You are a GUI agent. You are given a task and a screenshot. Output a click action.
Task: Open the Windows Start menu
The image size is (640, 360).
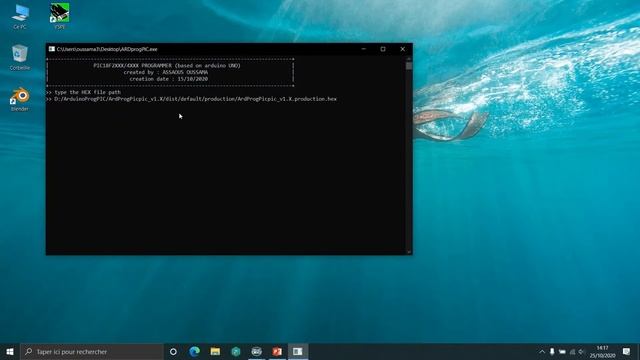click(10, 351)
